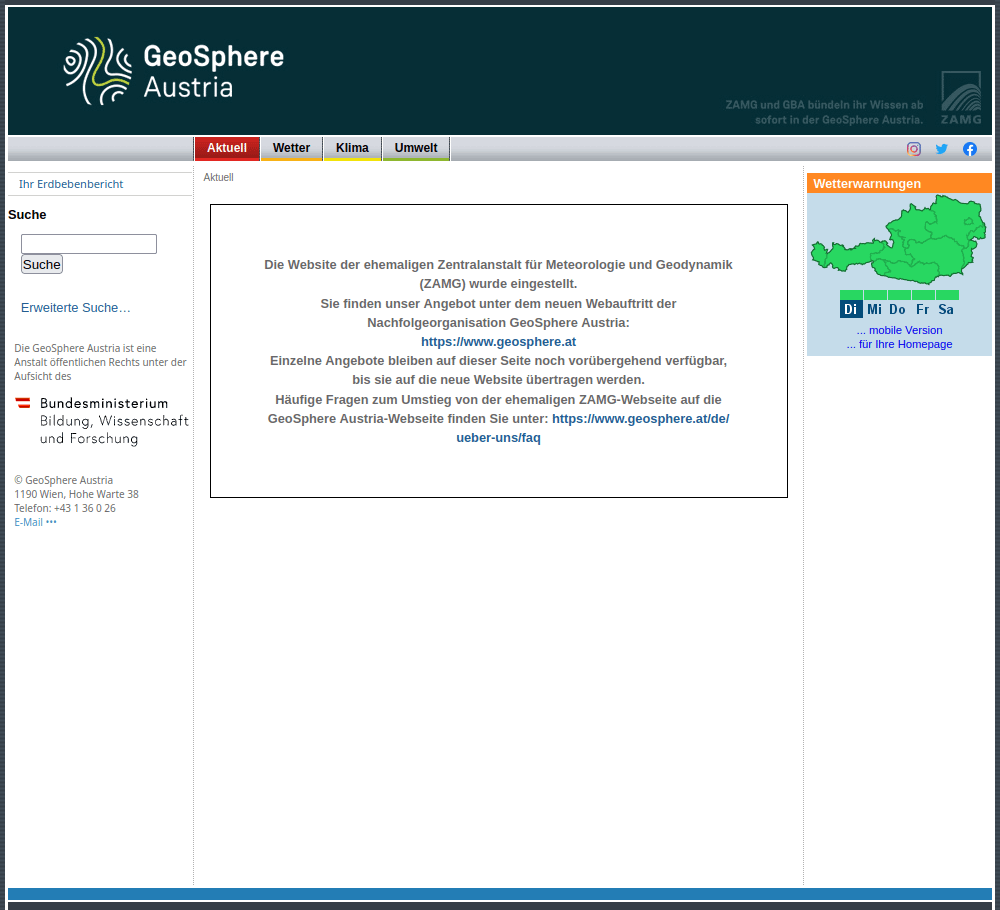Image resolution: width=1000 pixels, height=910 pixels.
Task: Click the Aktuell breadcrumb text
Action: 218,177
